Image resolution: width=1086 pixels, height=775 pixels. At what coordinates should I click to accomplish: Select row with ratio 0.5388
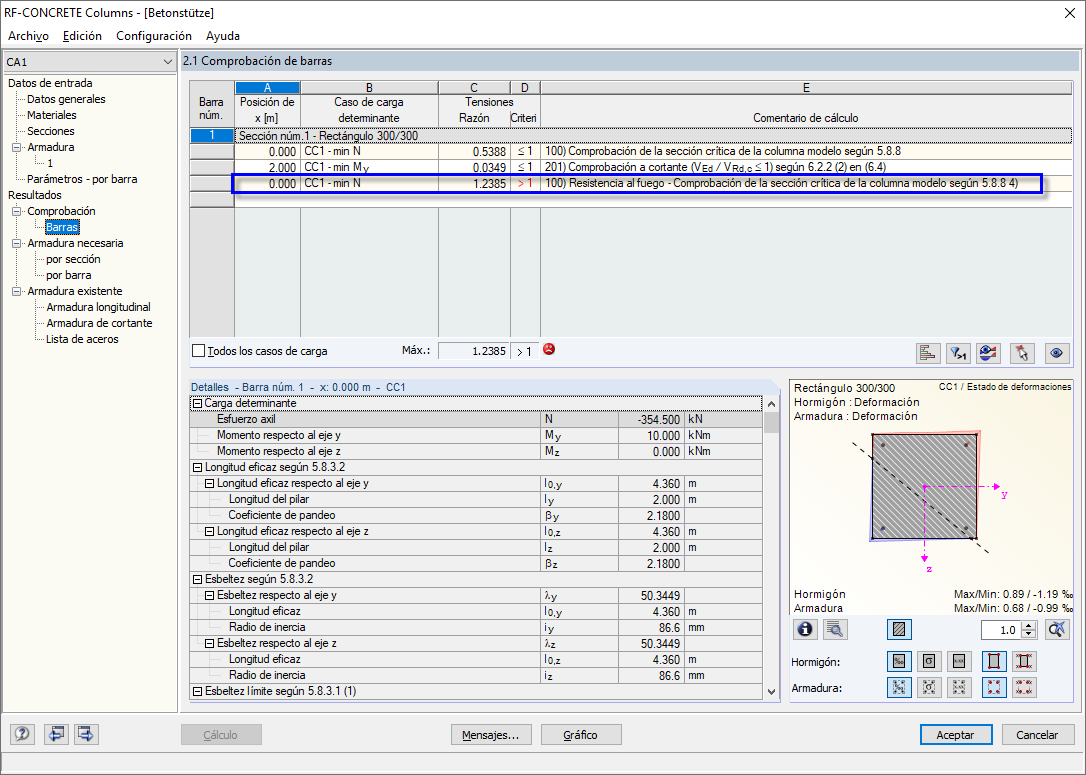[652, 152]
